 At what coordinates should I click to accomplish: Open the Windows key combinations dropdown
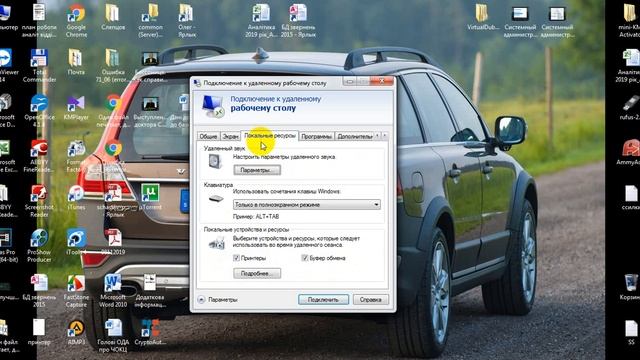coord(307,204)
